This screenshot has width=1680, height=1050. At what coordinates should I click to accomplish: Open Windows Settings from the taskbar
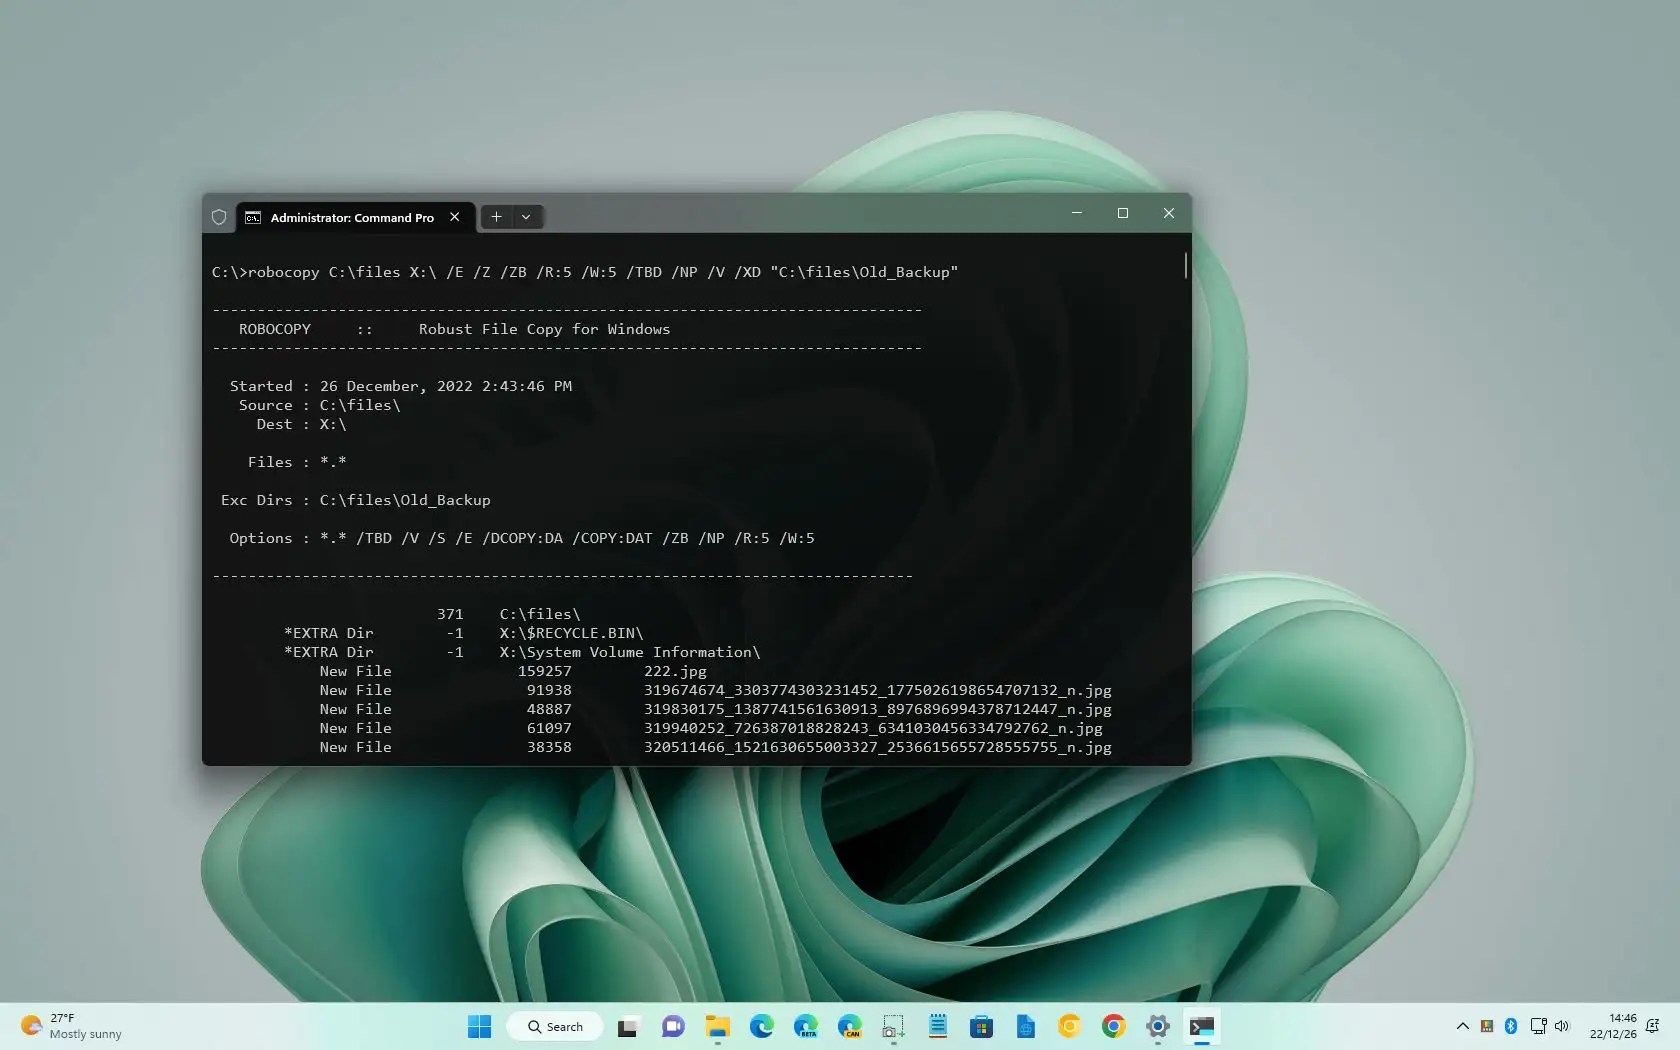(1157, 1026)
